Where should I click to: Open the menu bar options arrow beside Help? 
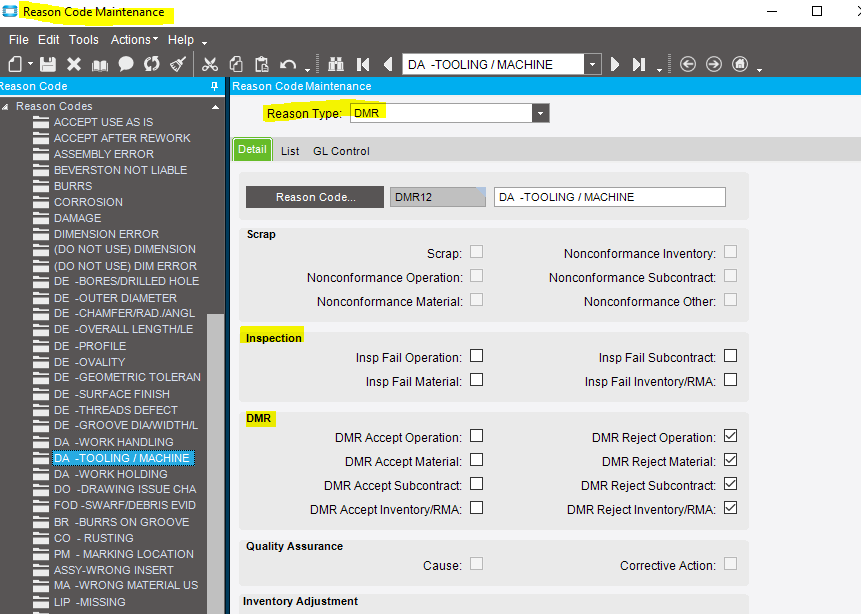pos(204,43)
